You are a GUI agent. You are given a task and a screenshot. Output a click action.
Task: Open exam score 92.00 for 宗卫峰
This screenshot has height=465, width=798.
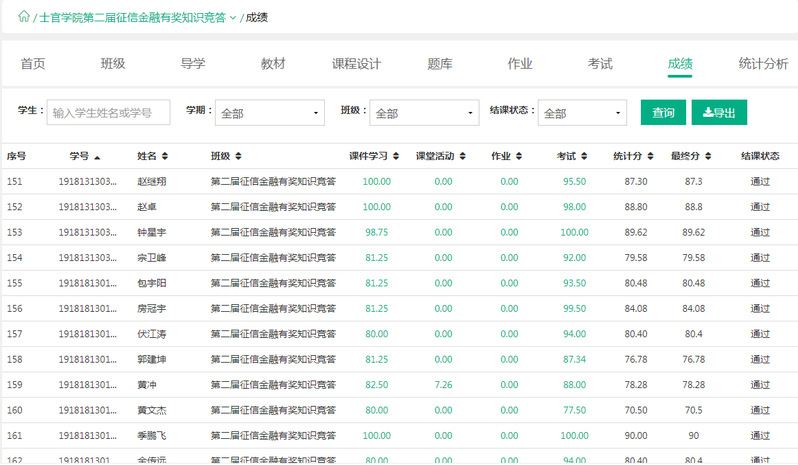(574, 258)
